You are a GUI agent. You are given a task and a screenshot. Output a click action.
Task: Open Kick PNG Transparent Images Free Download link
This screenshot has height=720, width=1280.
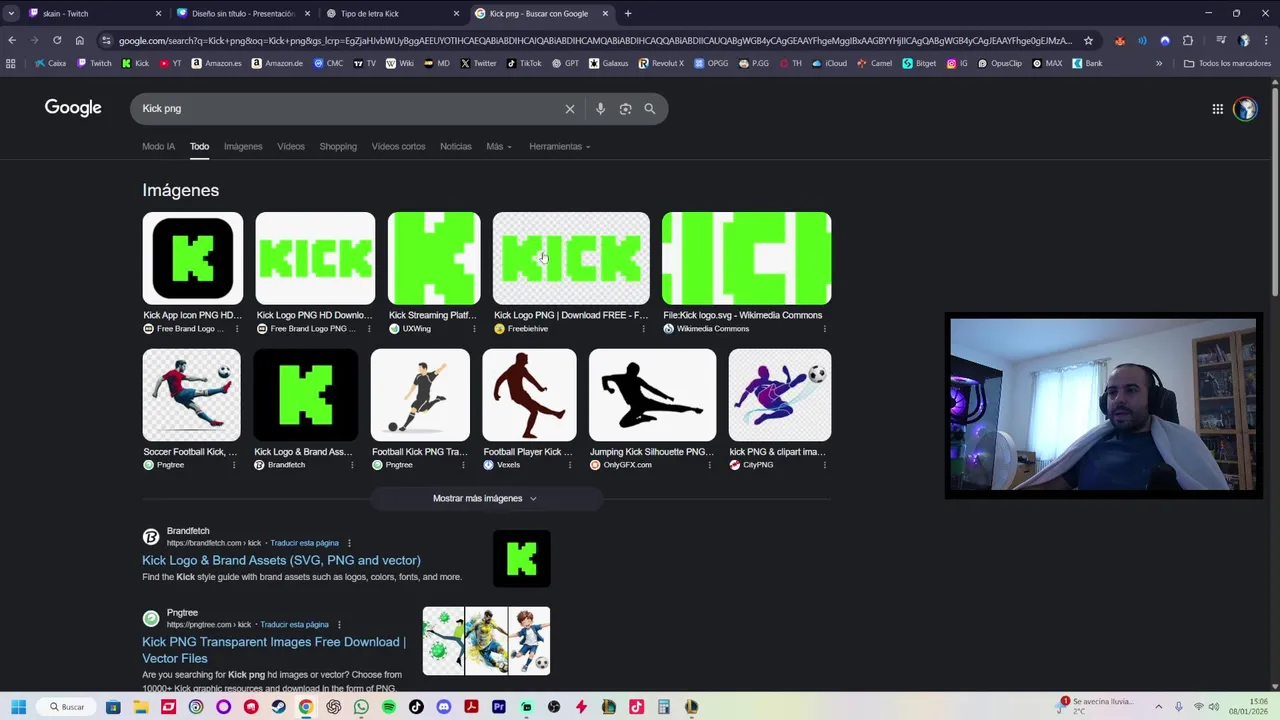click(x=274, y=650)
